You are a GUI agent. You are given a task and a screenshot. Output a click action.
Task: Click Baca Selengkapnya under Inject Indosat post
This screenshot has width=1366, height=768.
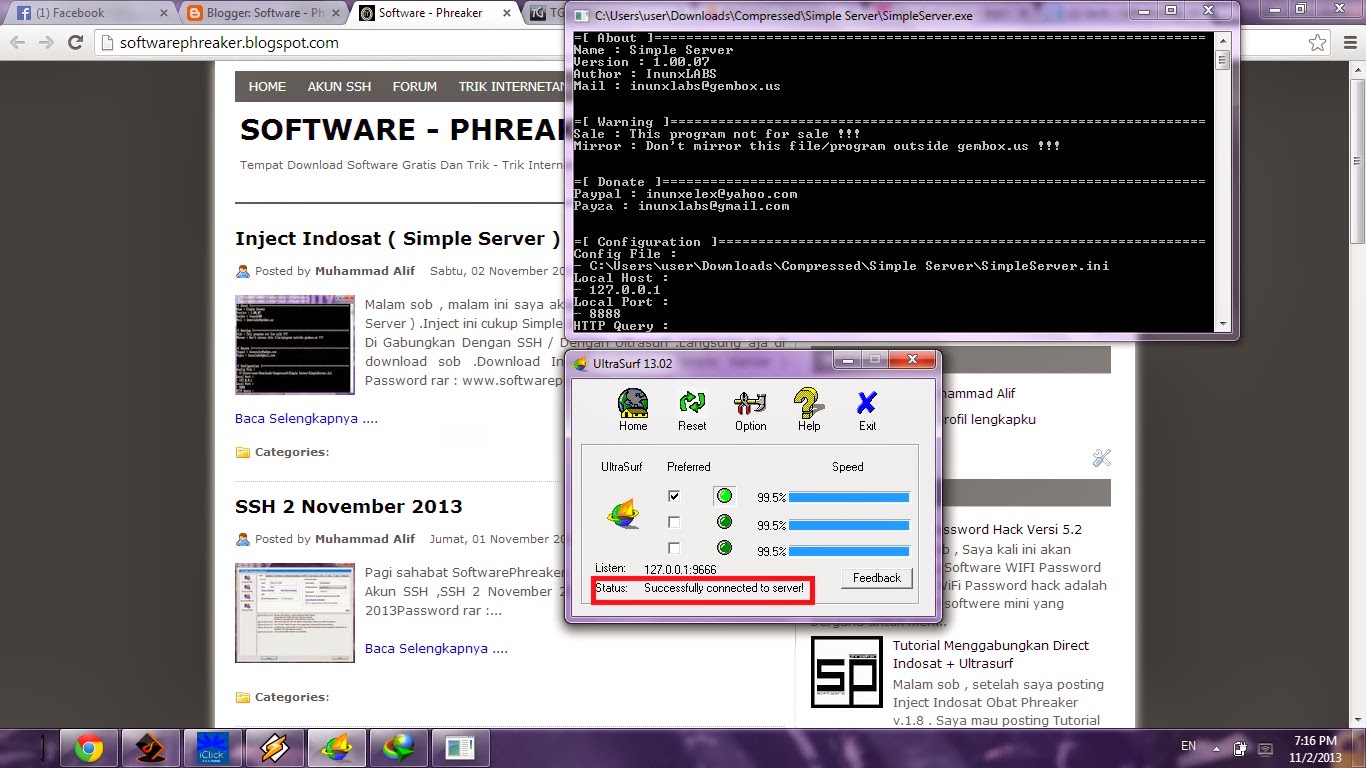click(306, 418)
